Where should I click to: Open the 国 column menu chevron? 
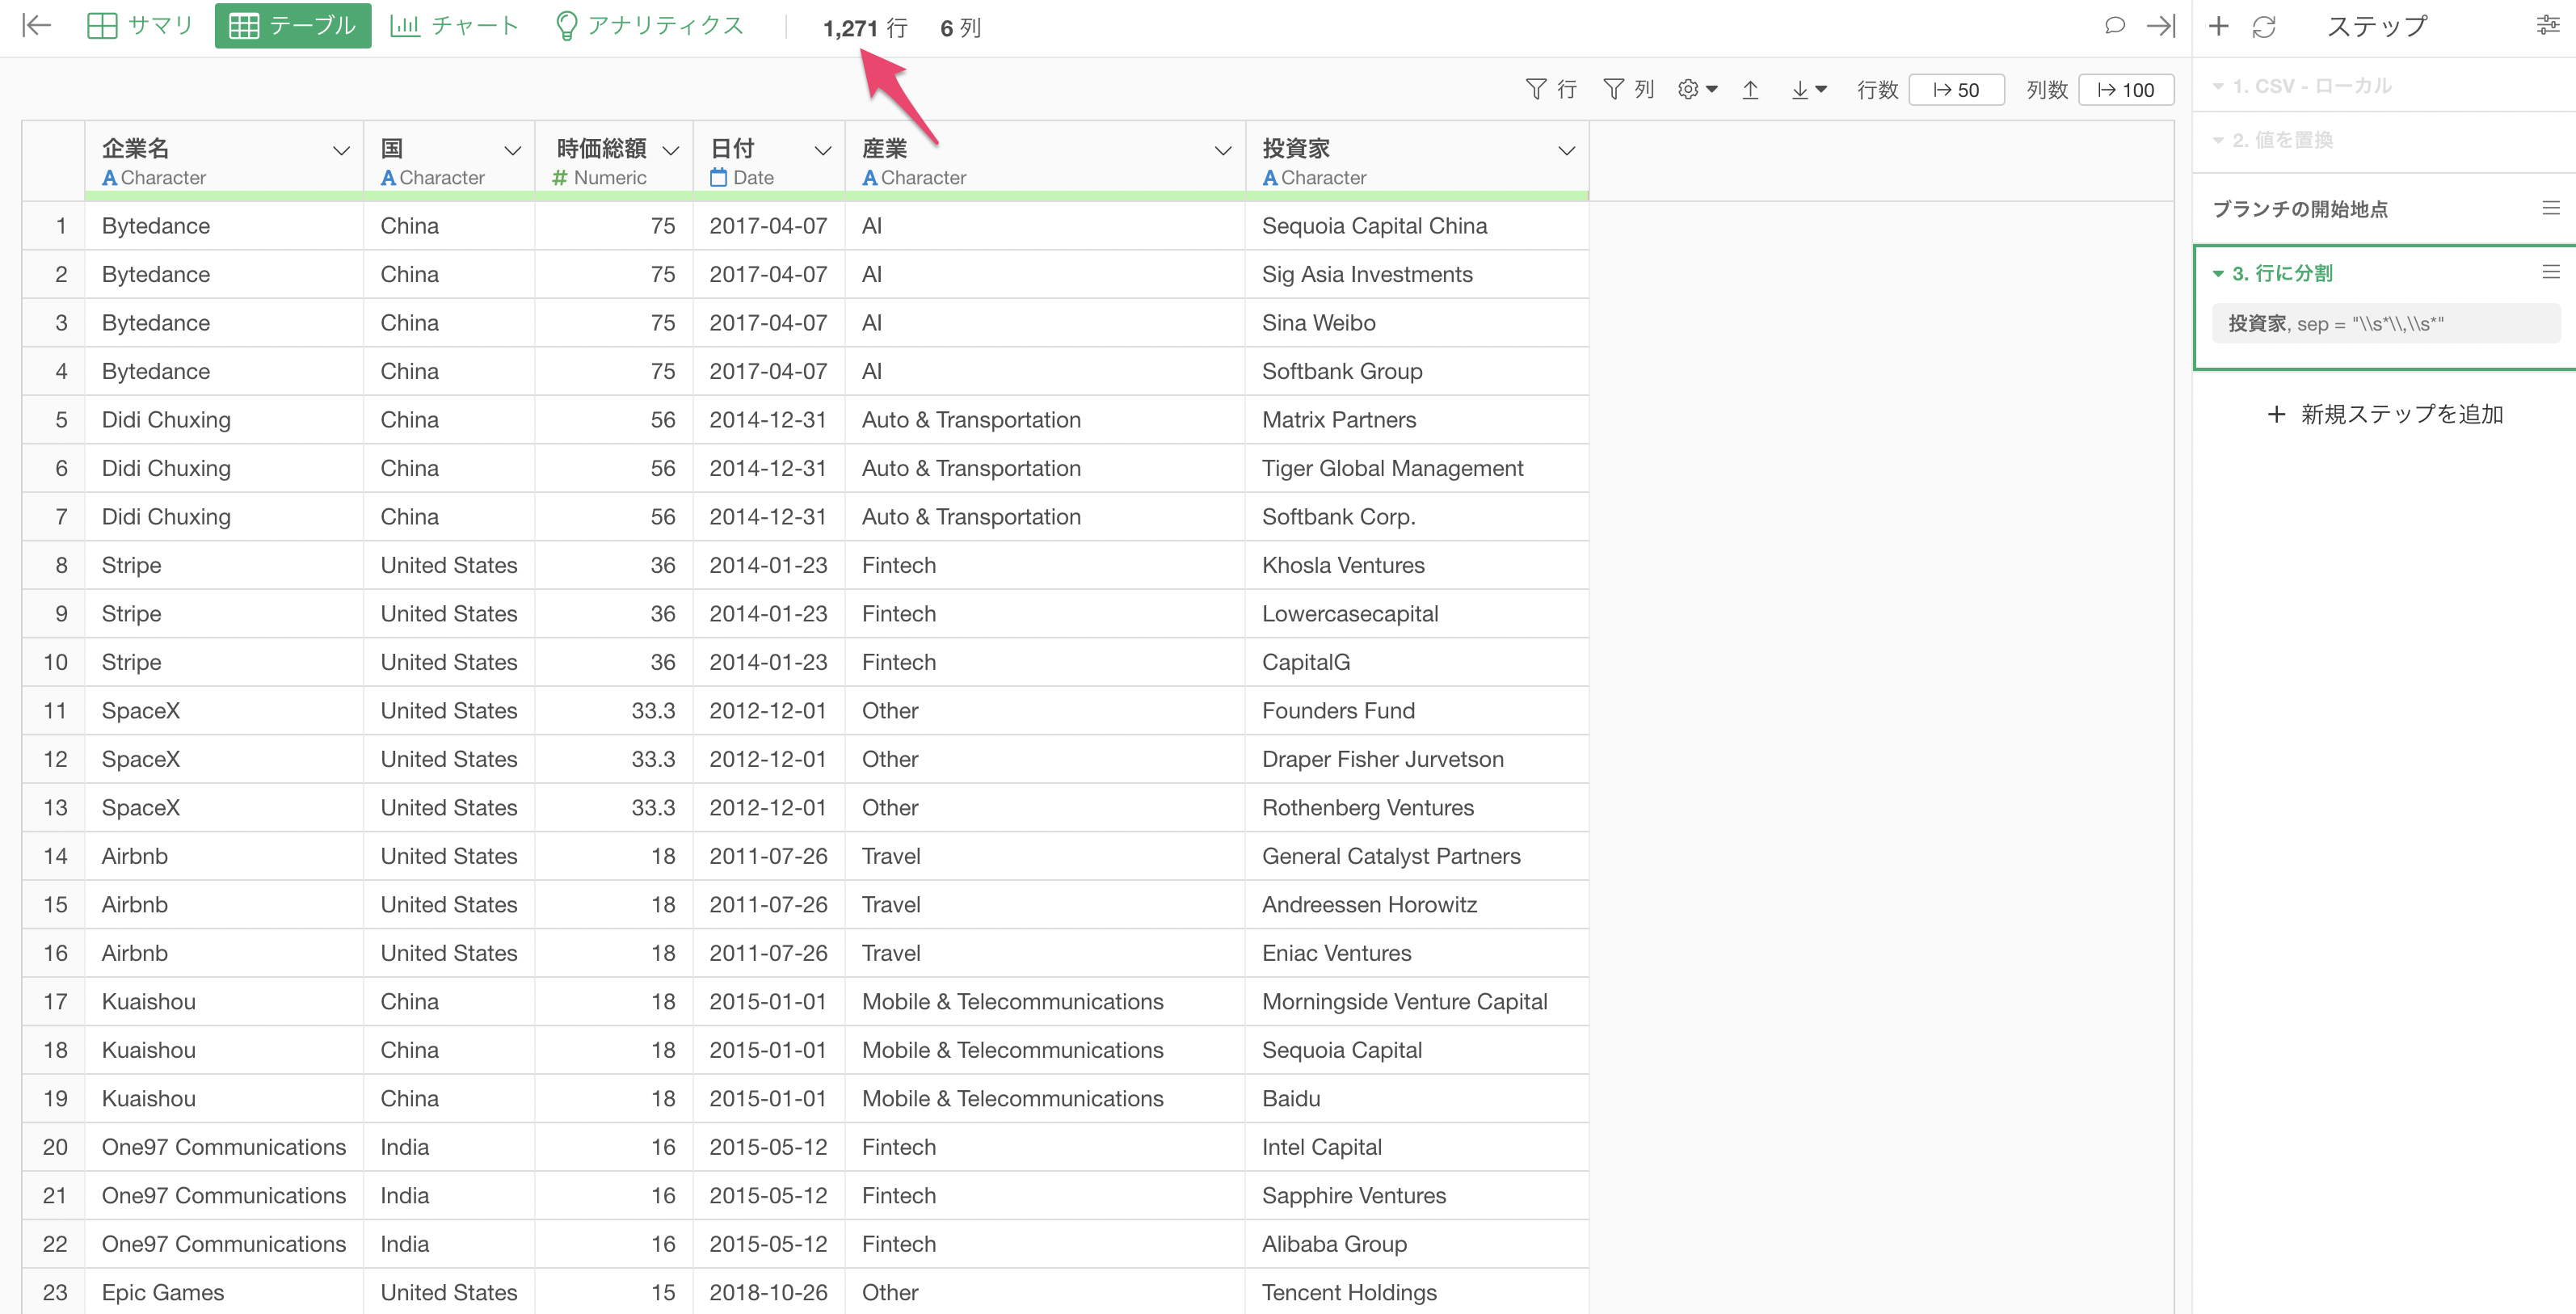click(513, 151)
